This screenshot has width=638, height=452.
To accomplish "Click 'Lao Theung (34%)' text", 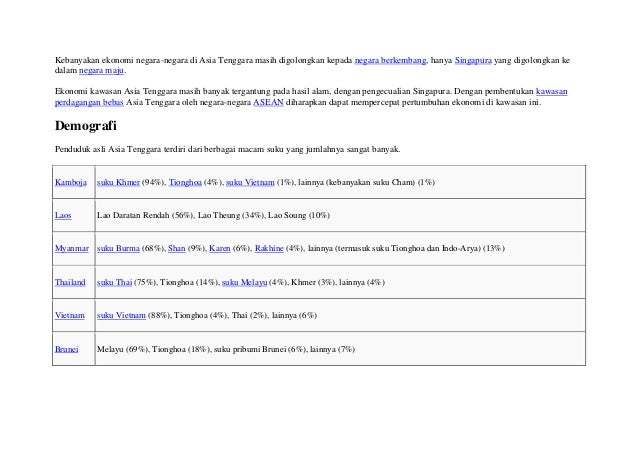I will (231, 215).
